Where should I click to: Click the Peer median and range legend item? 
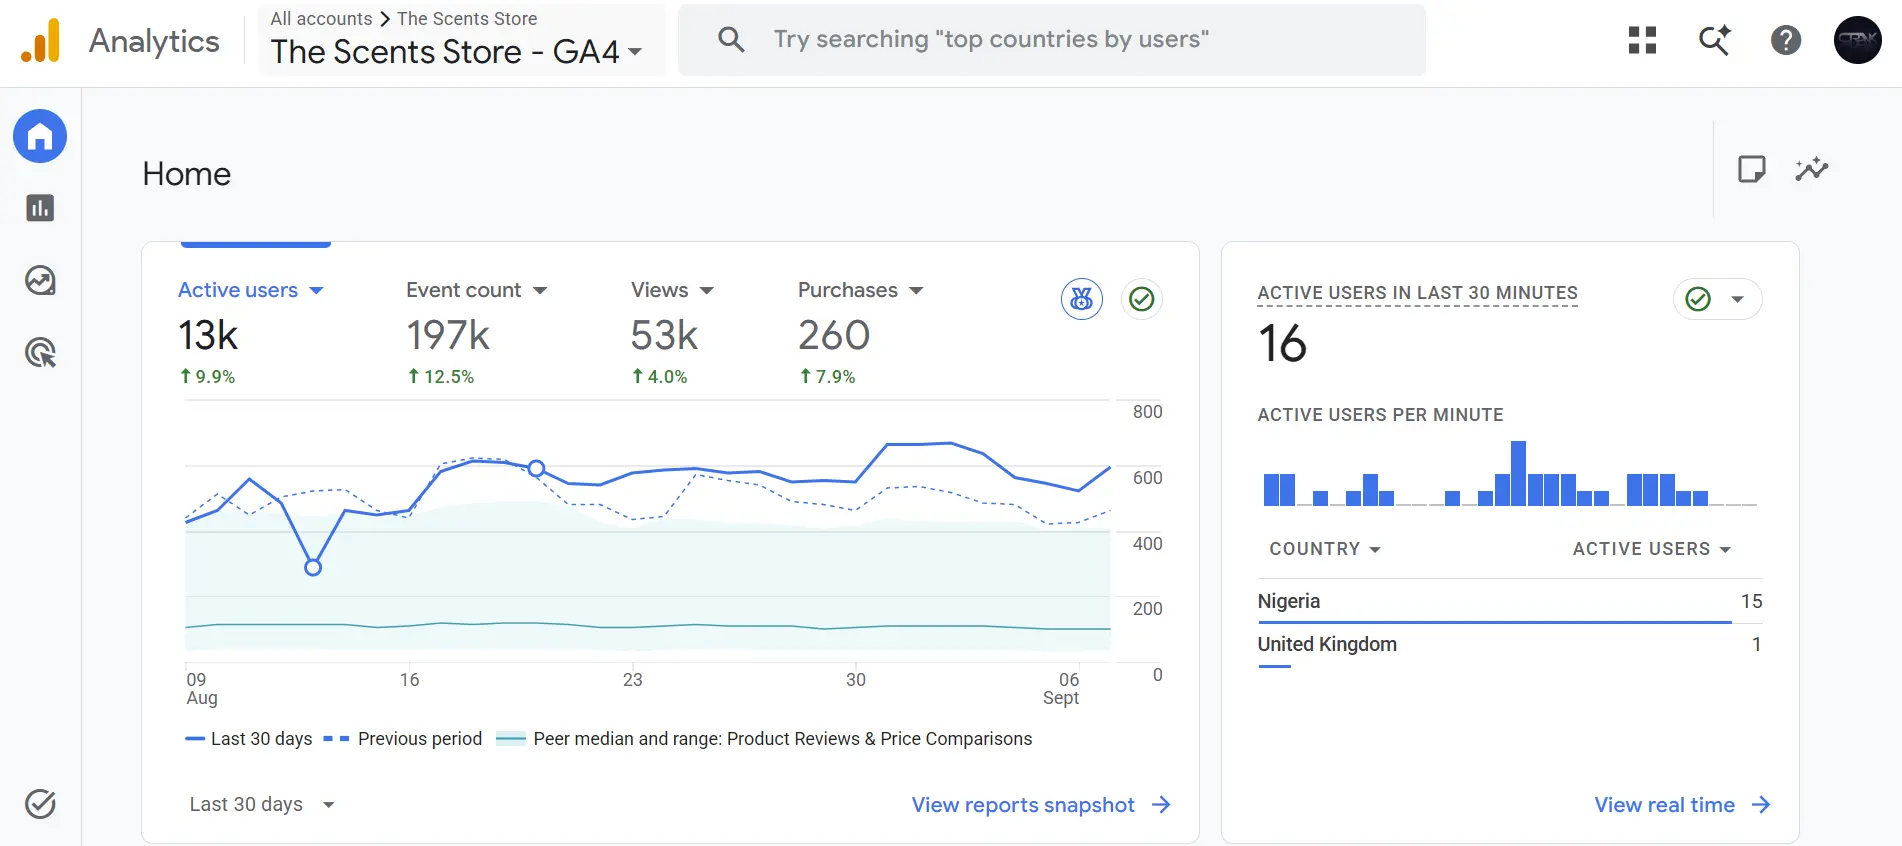[x=765, y=739]
